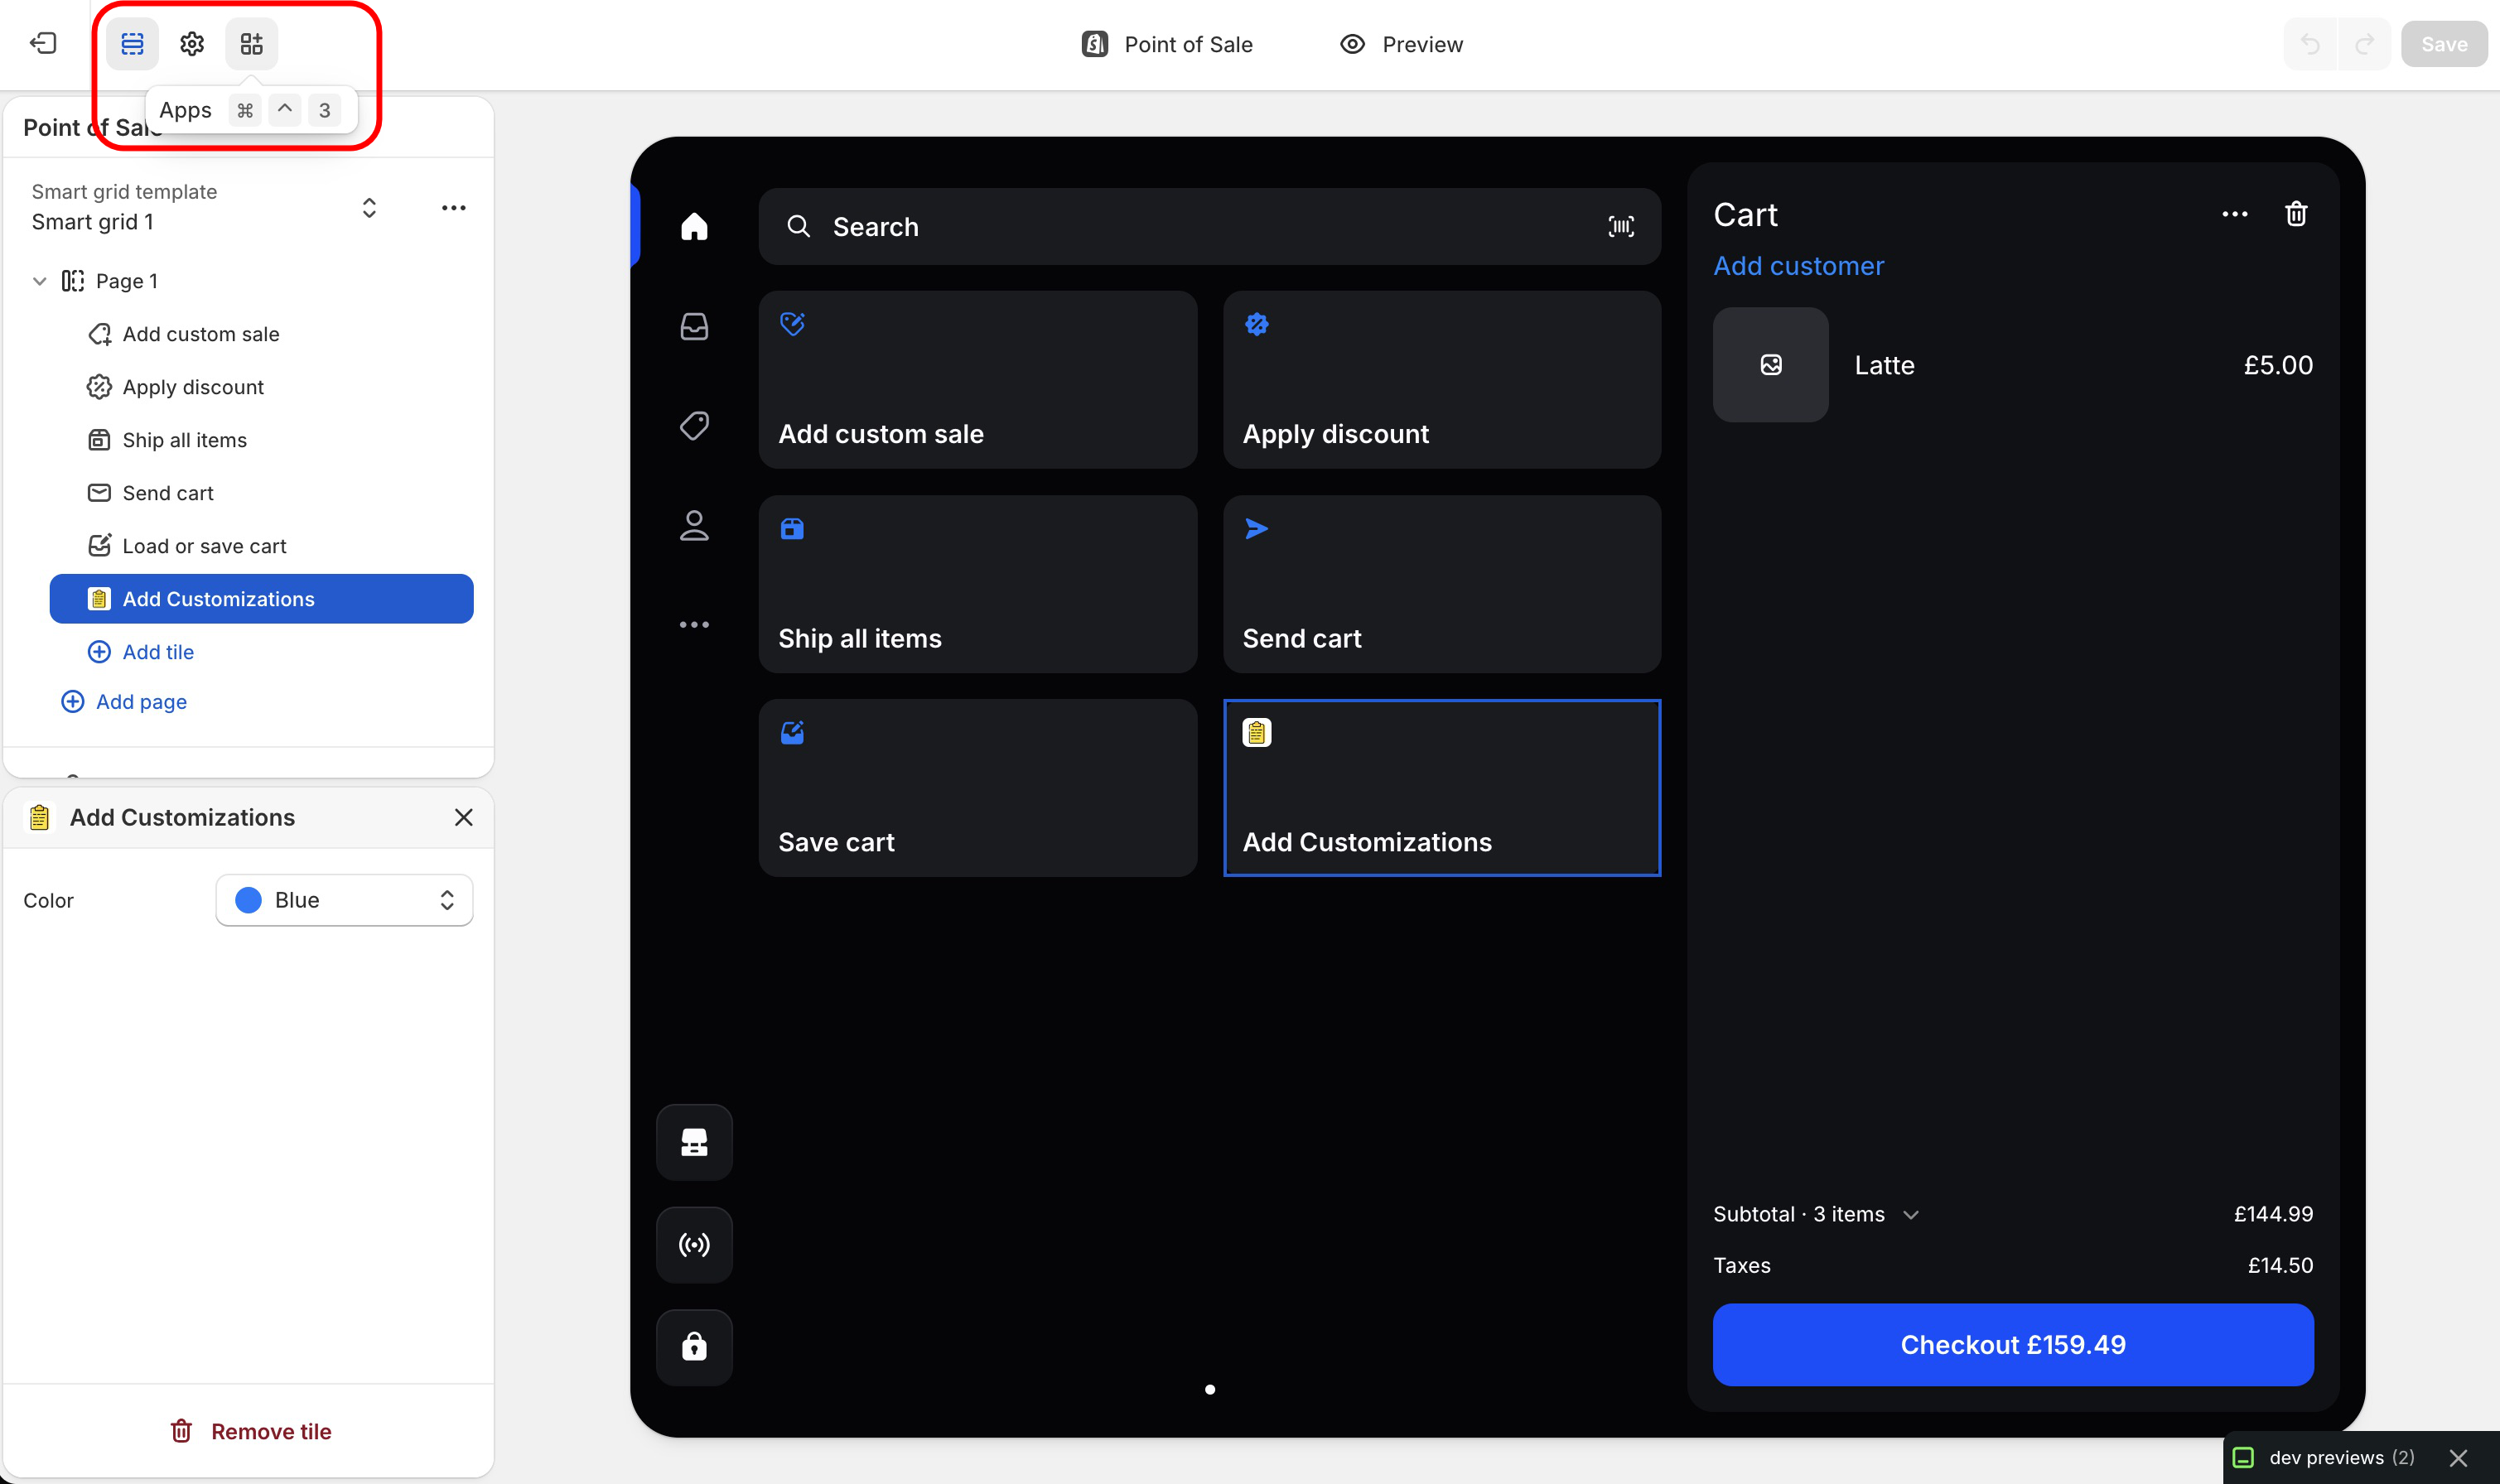2500x1484 pixels.
Task: Click the Save button
Action: point(2444,44)
